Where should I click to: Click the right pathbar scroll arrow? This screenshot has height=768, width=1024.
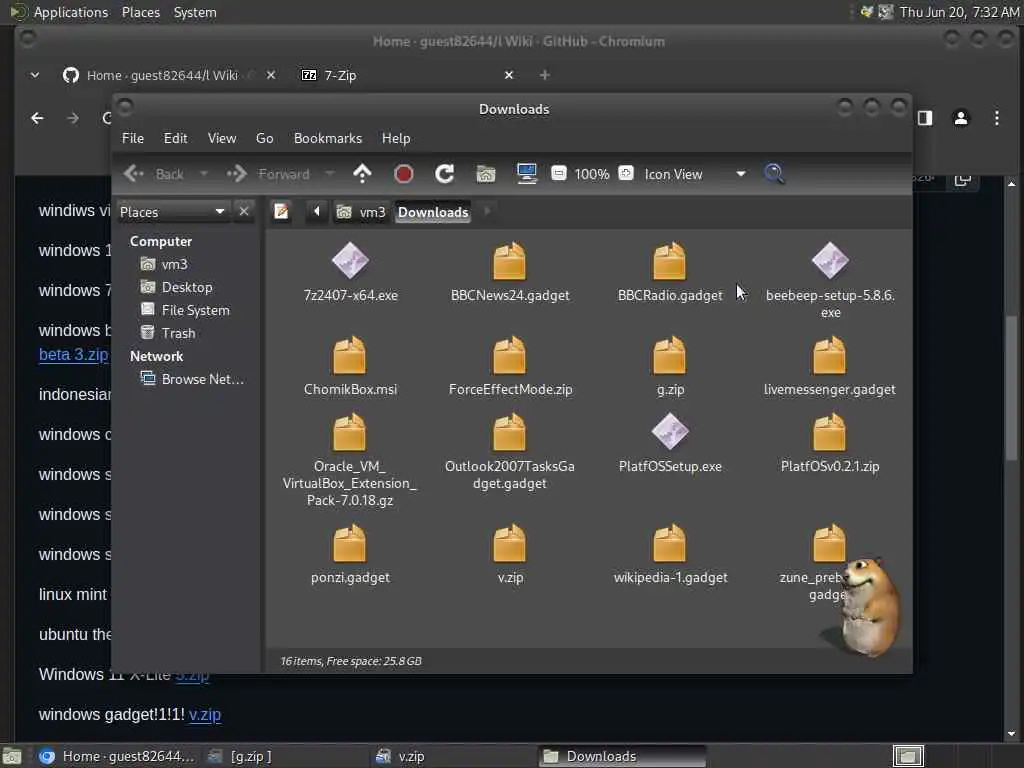[487, 211]
